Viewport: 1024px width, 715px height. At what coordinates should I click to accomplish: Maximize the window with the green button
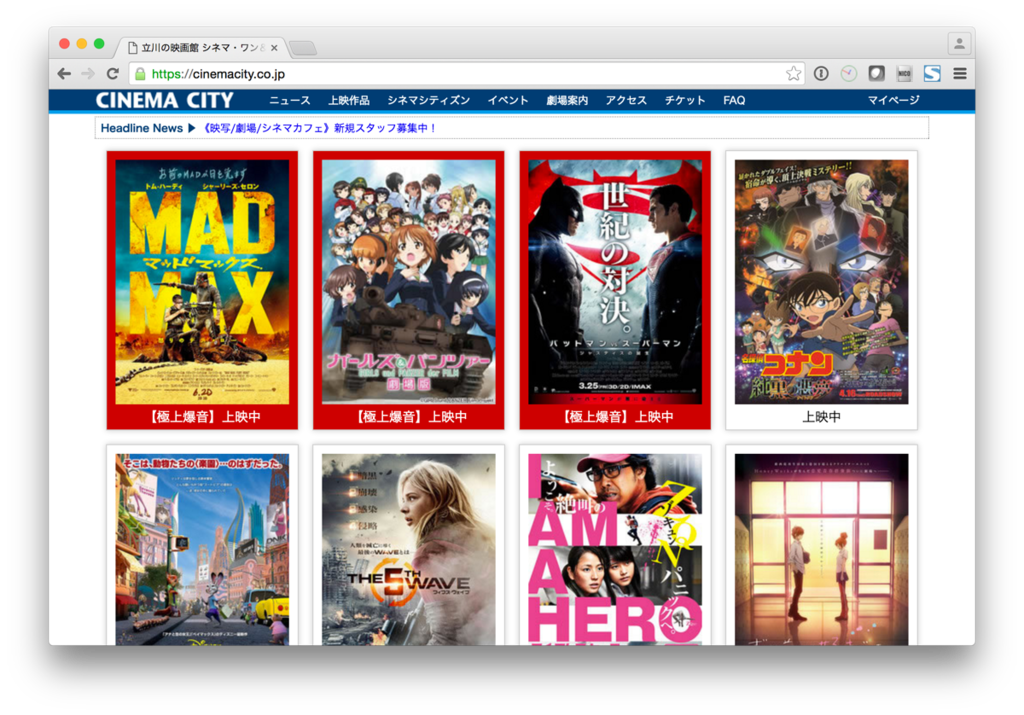click(99, 44)
